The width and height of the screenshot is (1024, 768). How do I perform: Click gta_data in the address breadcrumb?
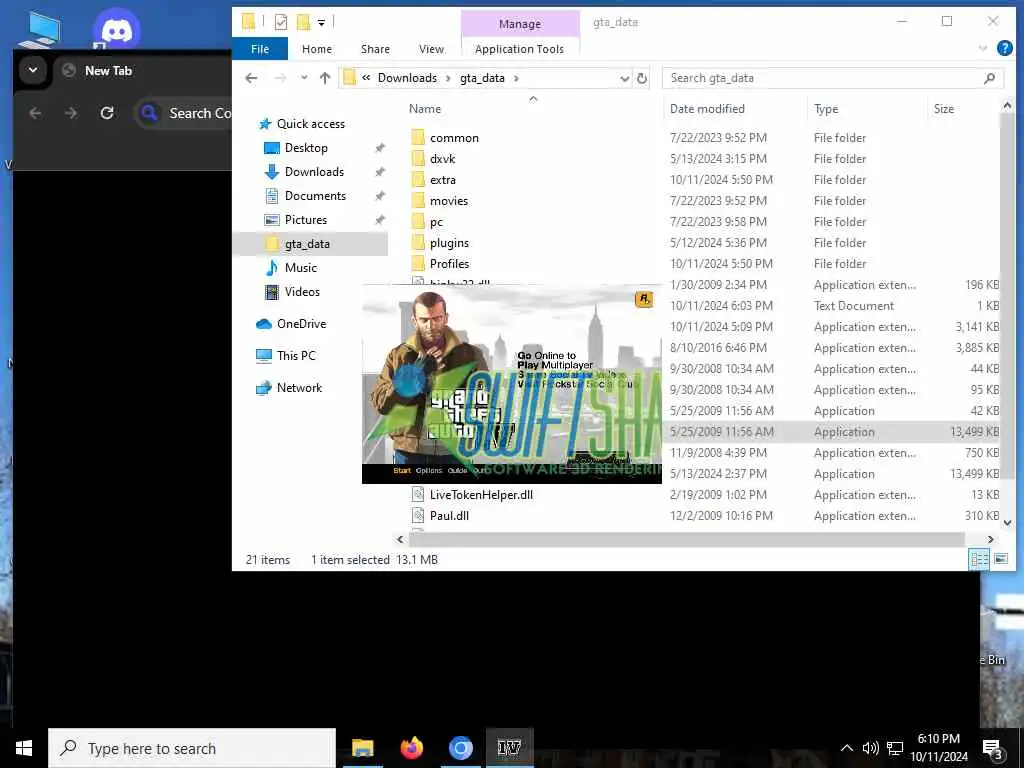click(482, 78)
